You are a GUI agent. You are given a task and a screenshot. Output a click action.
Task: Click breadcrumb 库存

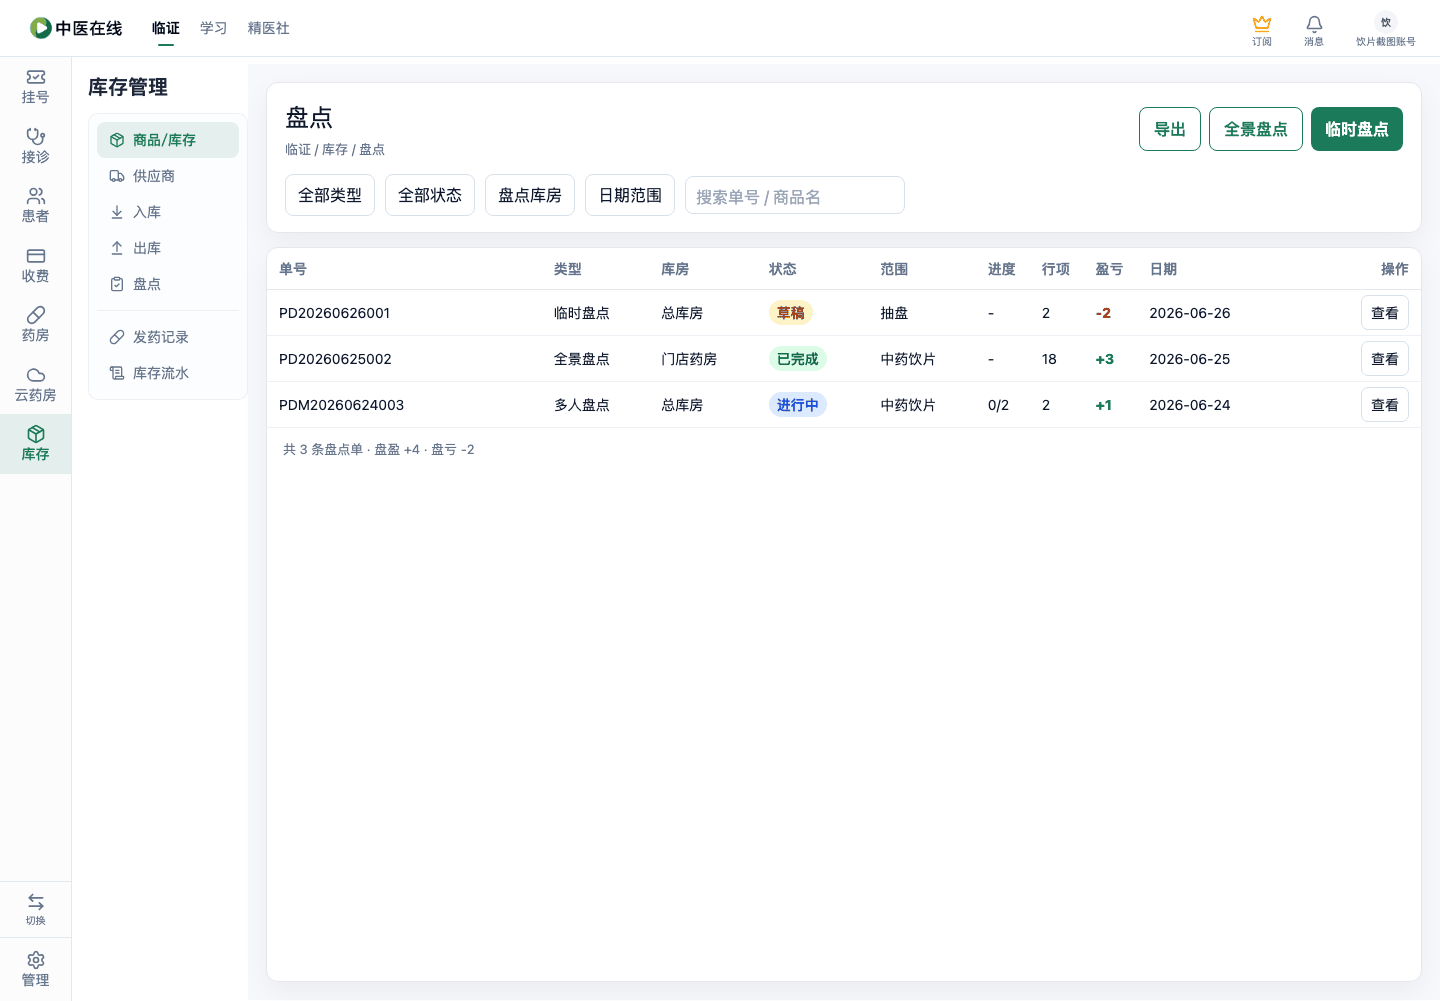[335, 149]
